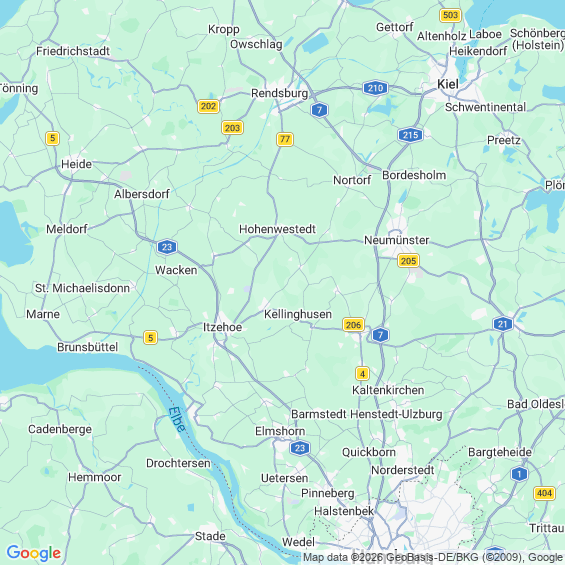Click the Map data copyright text
Screen dimensions: 565x565
coord(433,557)
